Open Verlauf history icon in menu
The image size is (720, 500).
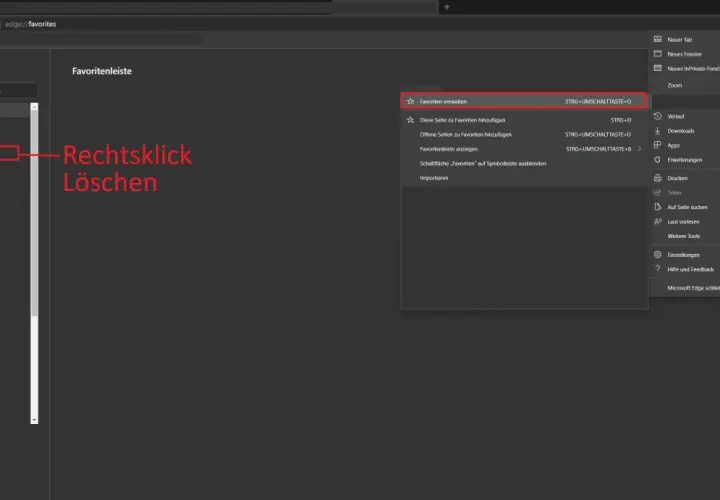(x=658, y=116)
